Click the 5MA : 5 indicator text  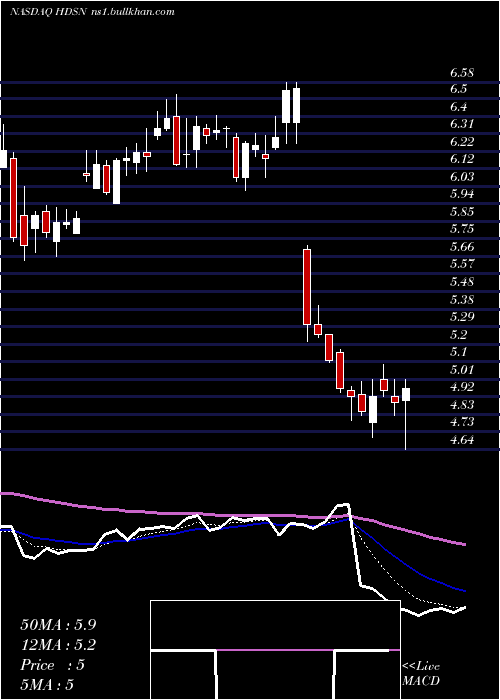46,685
